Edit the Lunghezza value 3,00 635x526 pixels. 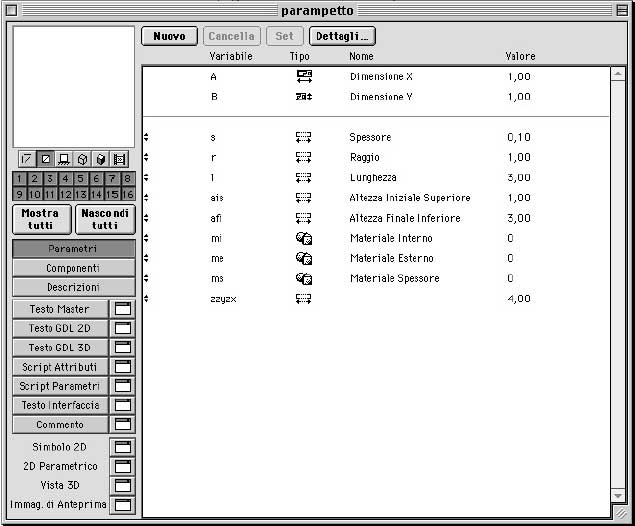(519, 177)
